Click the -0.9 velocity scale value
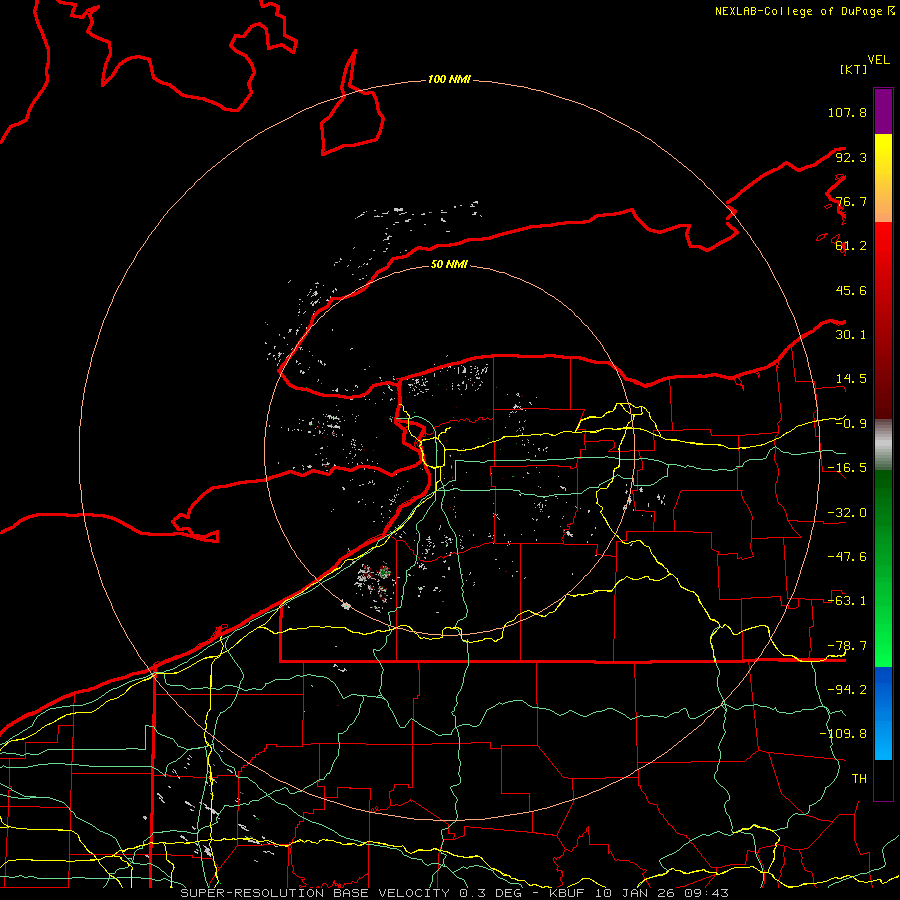Screen dimensions: 900x900 (851, 424)
